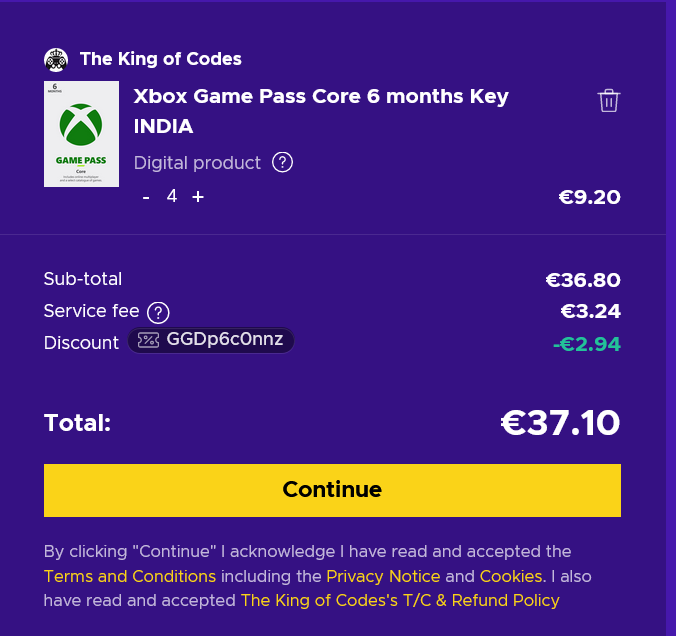Click The King of Codes seller name
The height and width of the screenshot is (636, 676).
161,59
